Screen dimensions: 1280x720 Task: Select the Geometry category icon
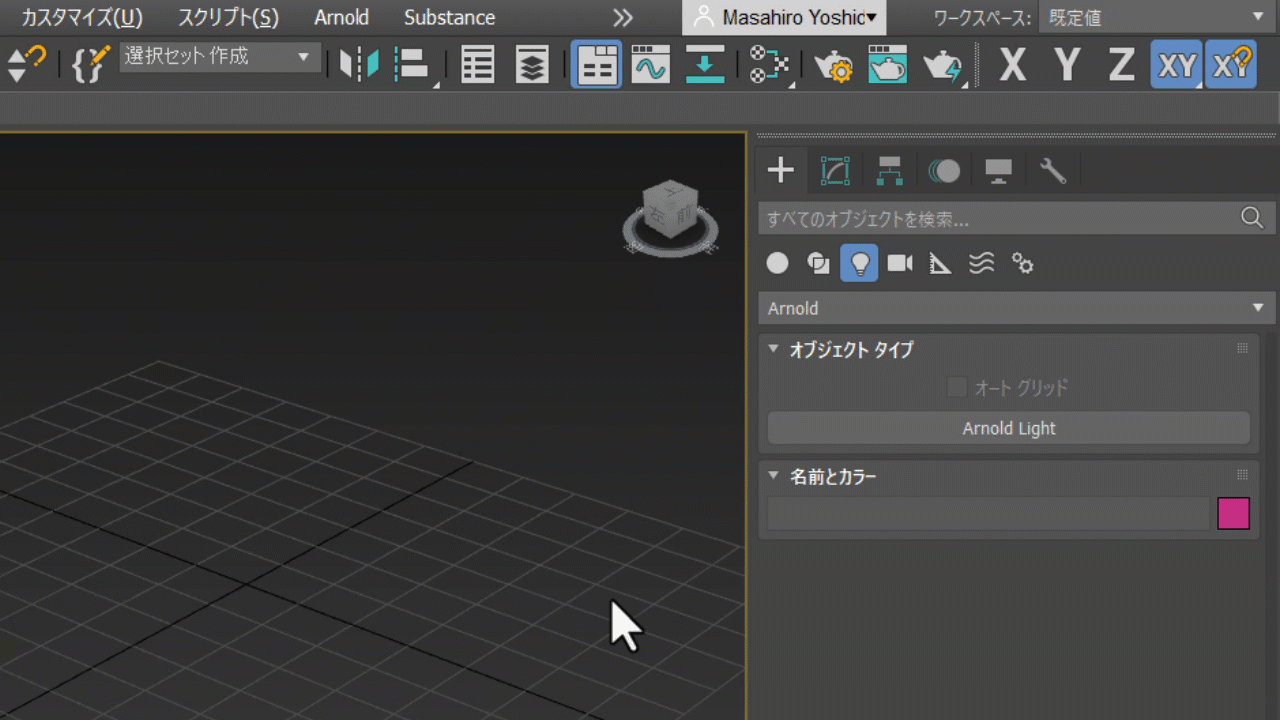click(778, 263)
